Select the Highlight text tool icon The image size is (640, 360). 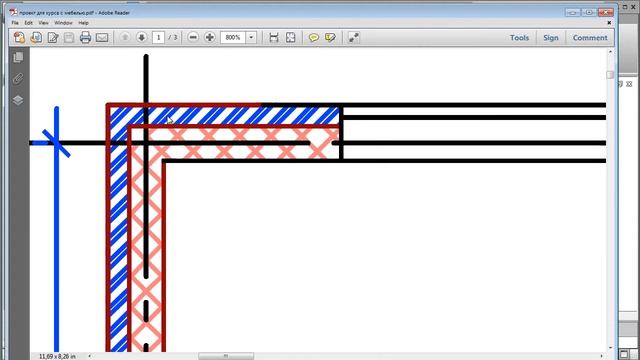330,38
